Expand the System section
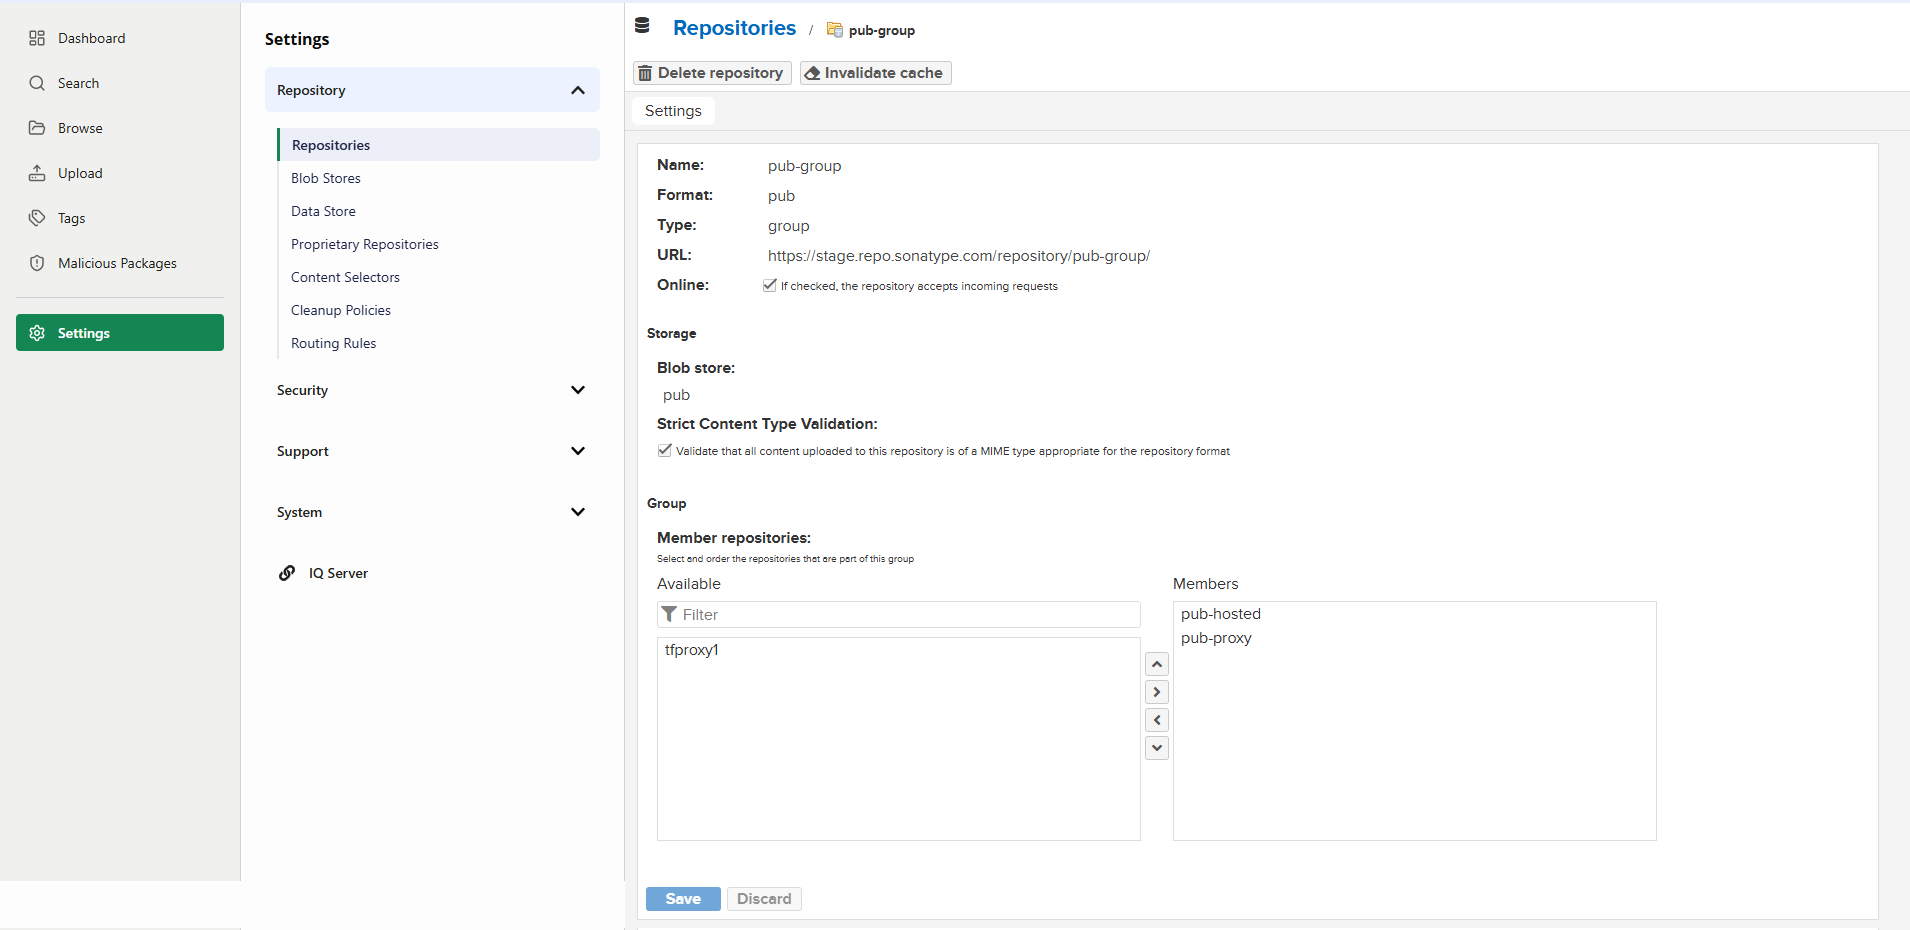 tap(432, 512)
